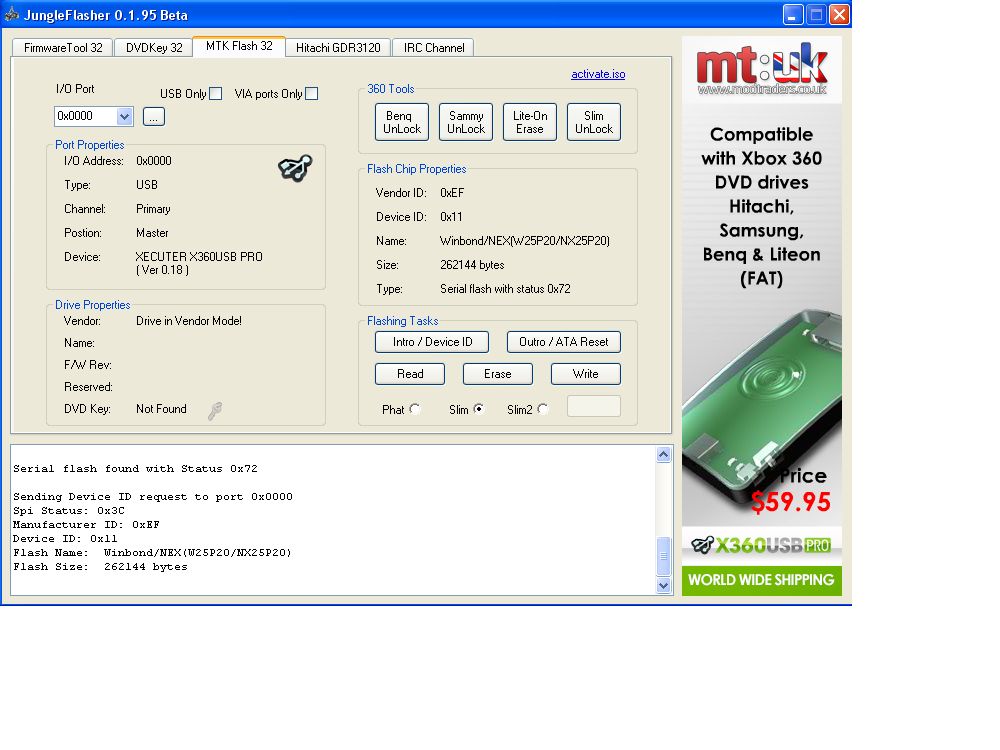The image size is (1000, 750).
Task: Click the 'Winbond/NEX(W25P20/NX25P20)' name in Flash Chip Properties
Action: 525,241
